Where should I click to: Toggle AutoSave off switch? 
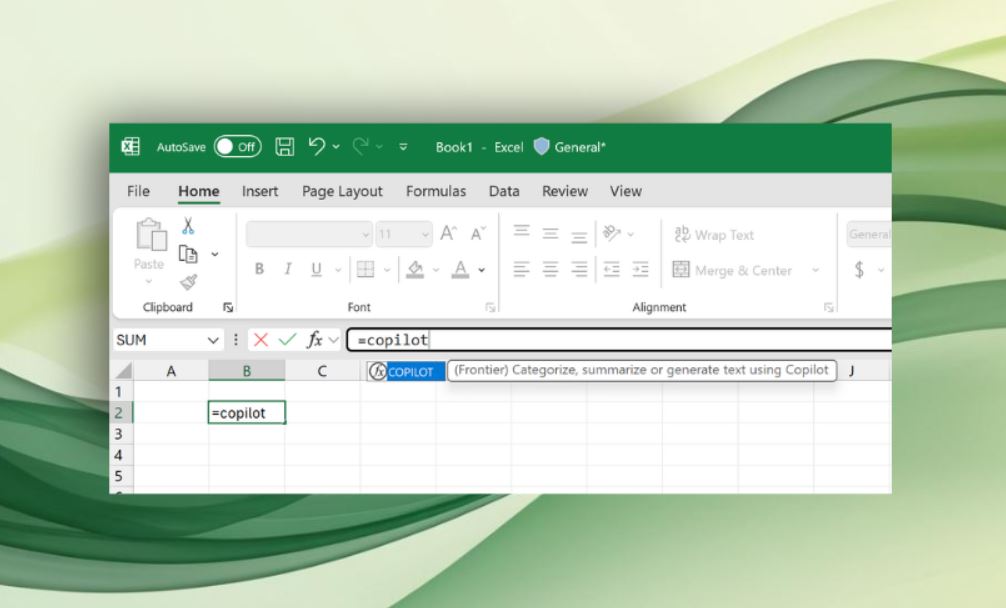(238, 146)
